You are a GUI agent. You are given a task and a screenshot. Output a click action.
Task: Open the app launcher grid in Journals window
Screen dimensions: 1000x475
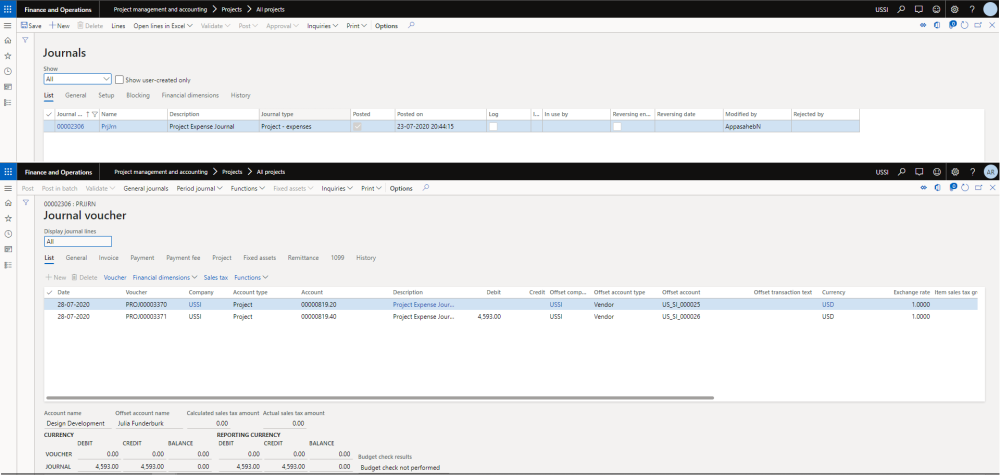(x=8, y=10)
